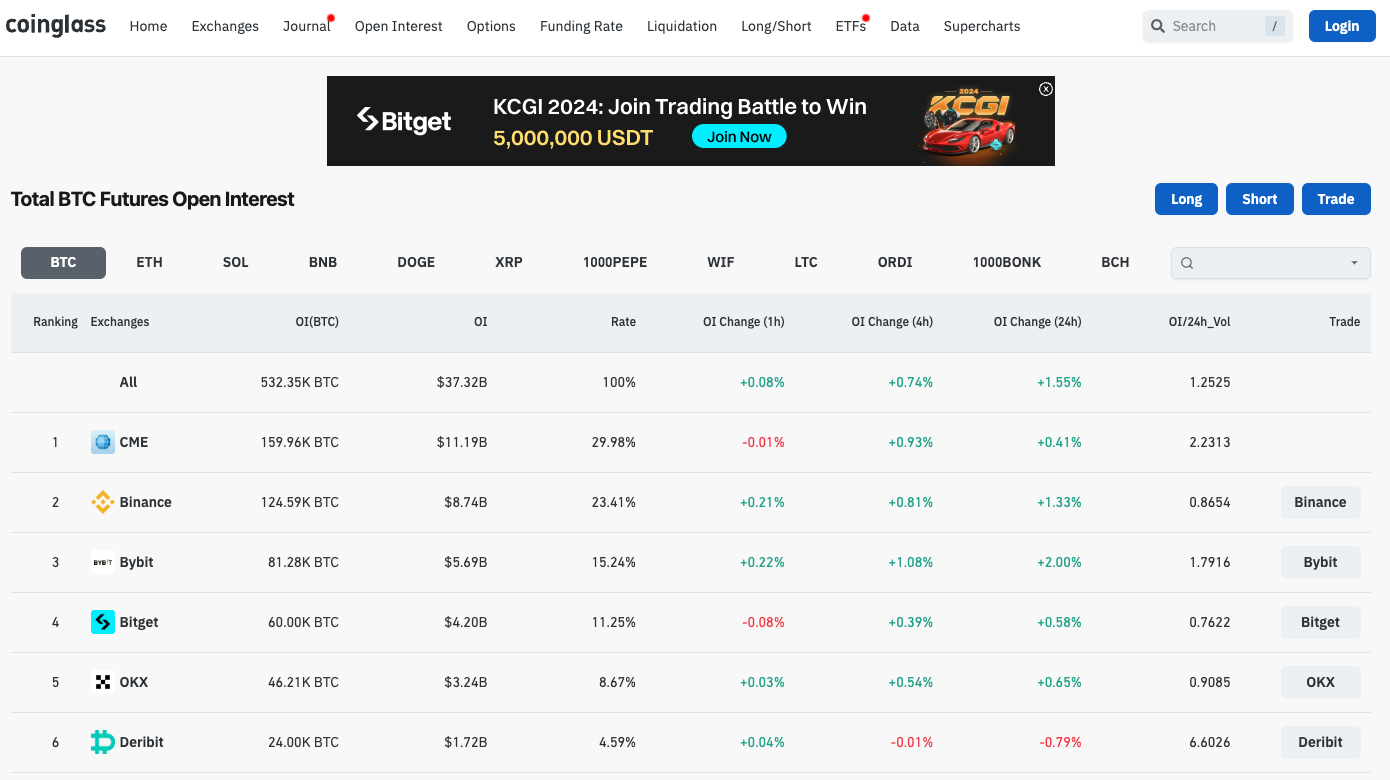Close the Bitget ad banner
This screenshot has width=1390, height=780.
[1046, 89]
